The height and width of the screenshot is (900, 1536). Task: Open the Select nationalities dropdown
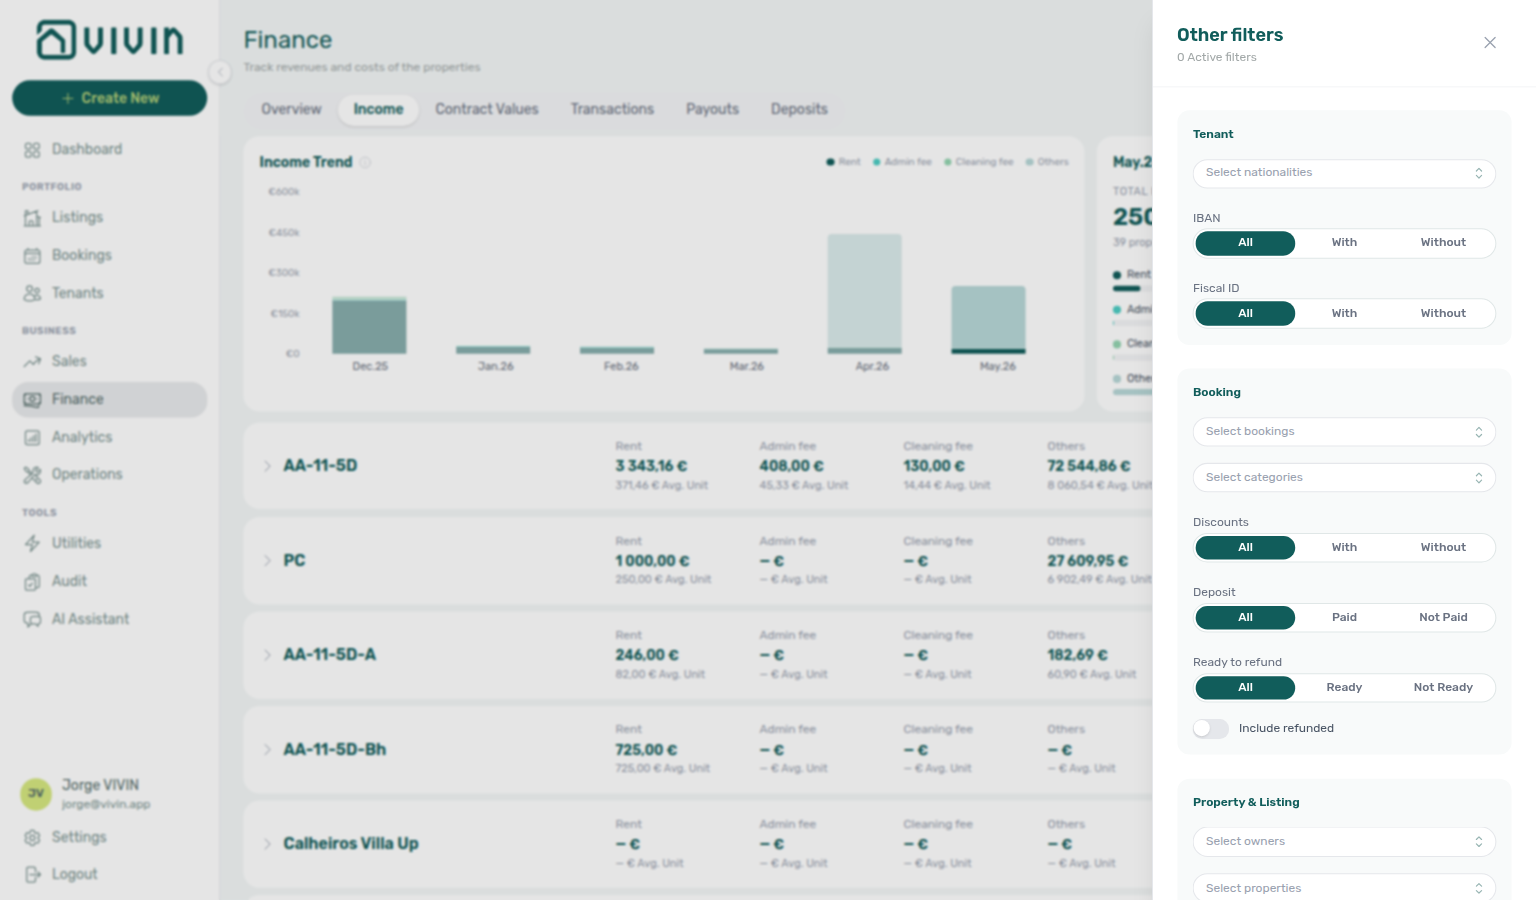pyautogui.click(x=1344, y=173)
